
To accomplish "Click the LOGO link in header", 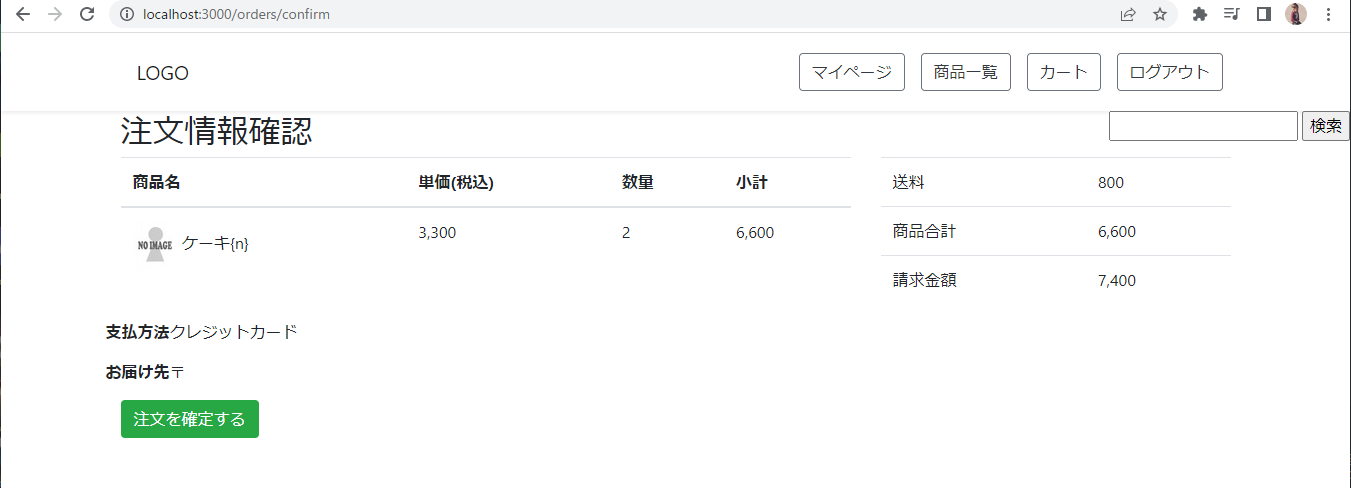I will [x=163, y=73].
